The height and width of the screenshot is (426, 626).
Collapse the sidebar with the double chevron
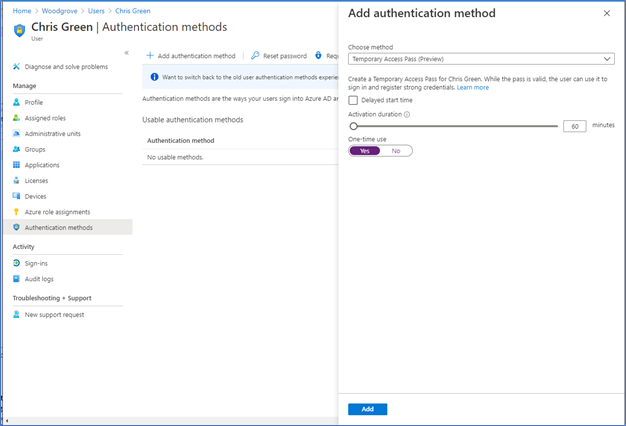[x=127, y=53]
